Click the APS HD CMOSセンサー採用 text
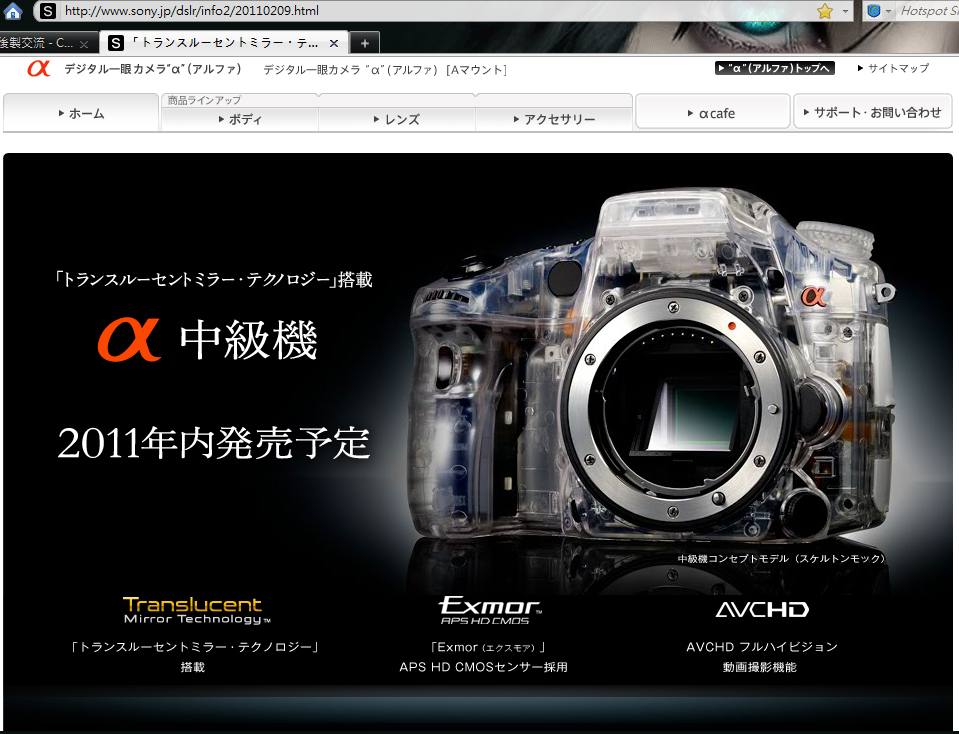 pyautogui.click(x=483, y=667)
